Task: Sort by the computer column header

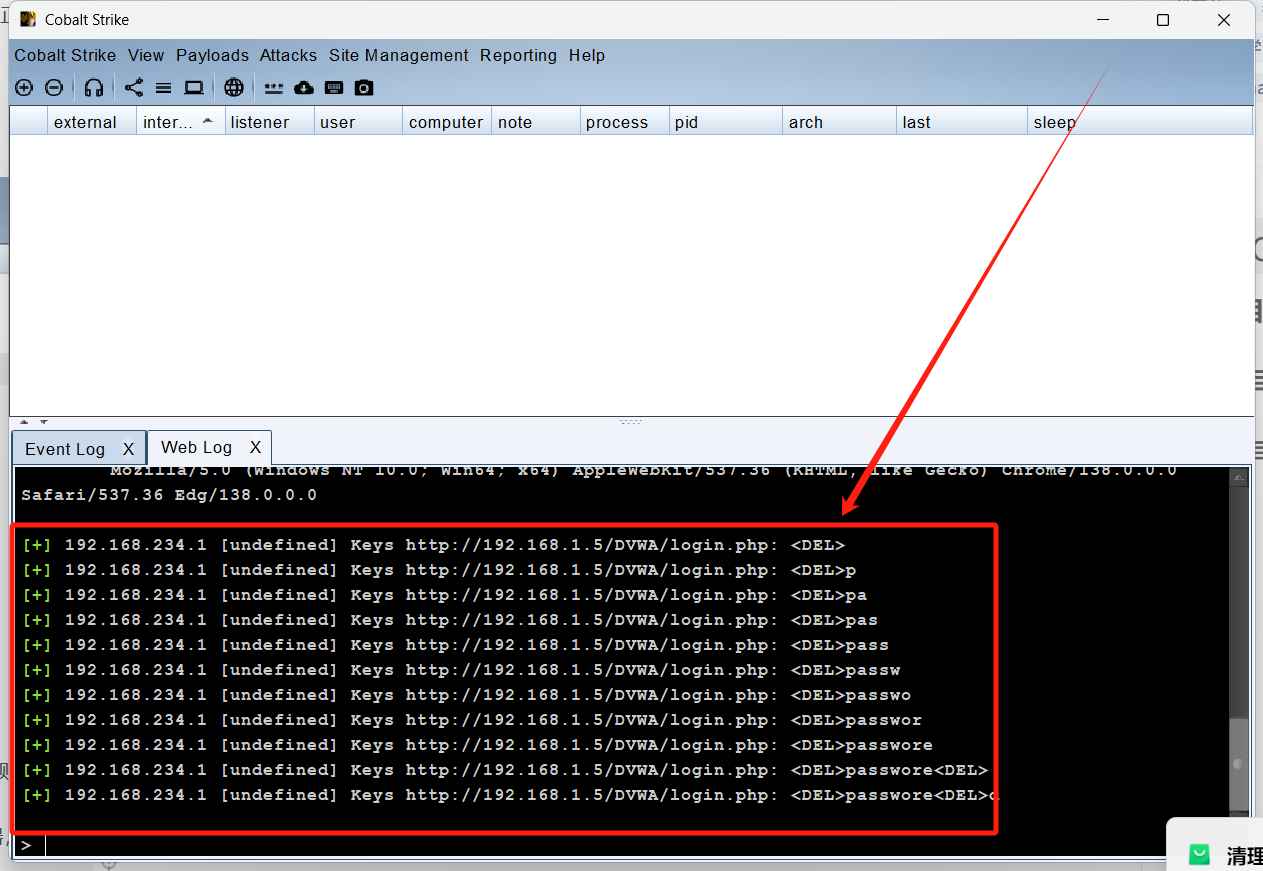Action: [x=447, y=122]
